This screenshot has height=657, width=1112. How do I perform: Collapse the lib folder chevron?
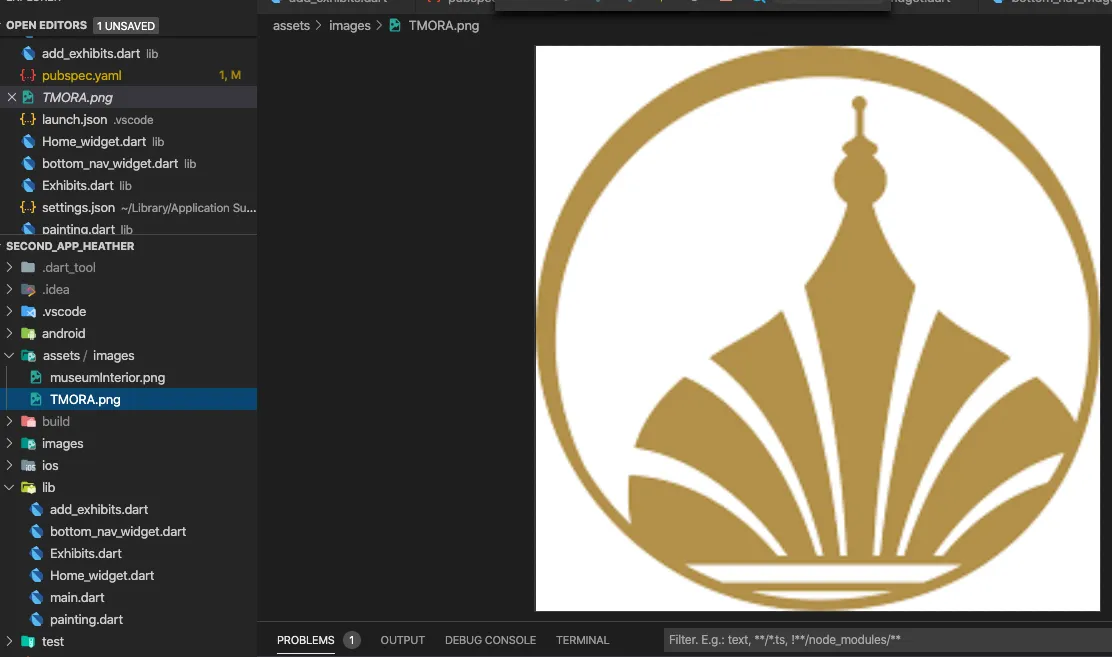tap(9, 487)
